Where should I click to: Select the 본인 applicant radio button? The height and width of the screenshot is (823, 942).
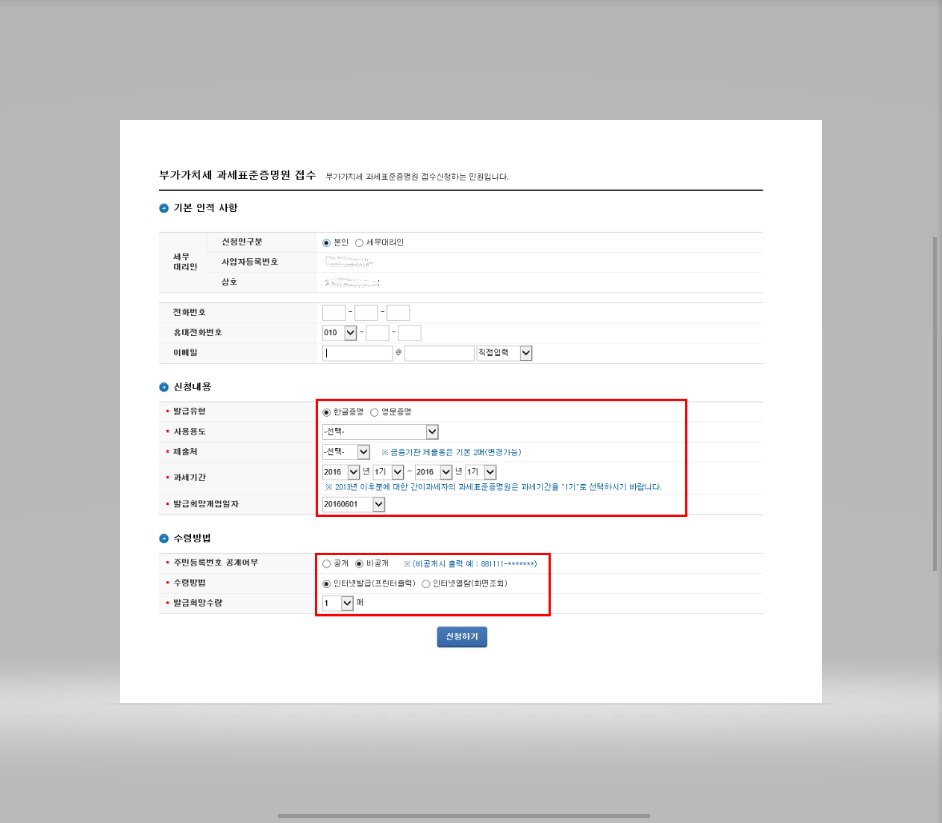click(x=325, y=242)
